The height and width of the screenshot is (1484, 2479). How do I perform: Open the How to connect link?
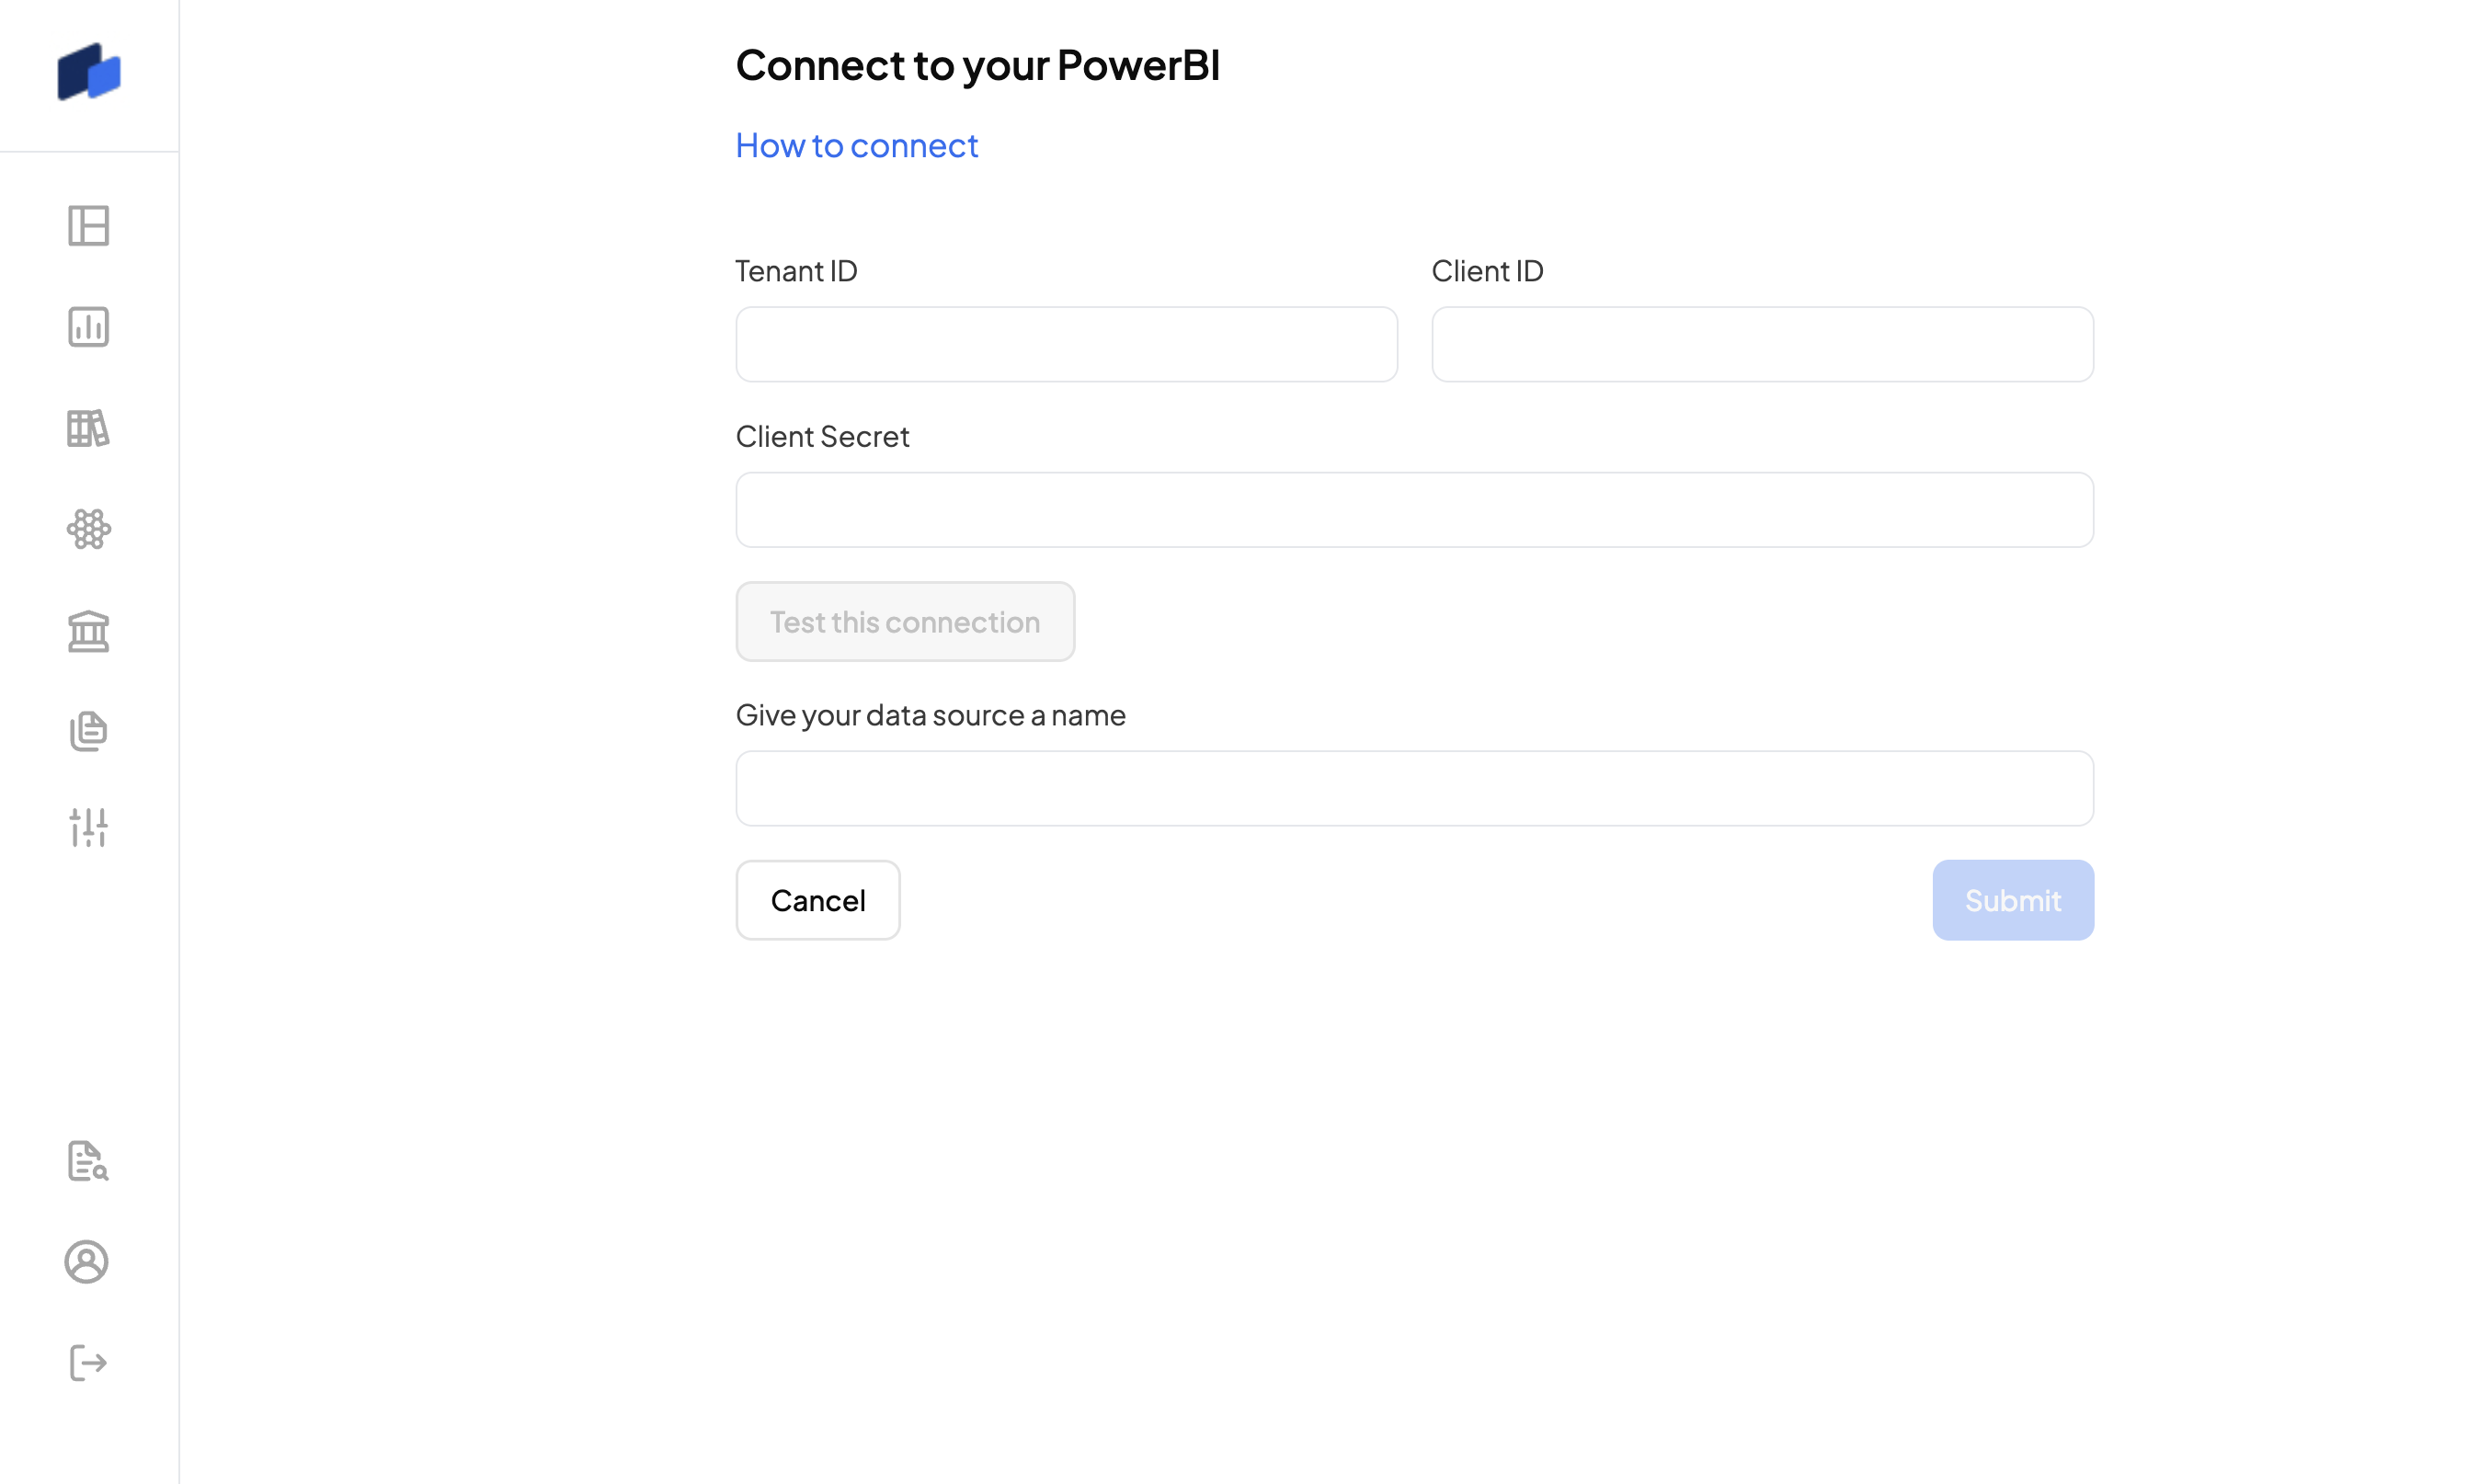pyautogui.click(x=857, y=146)
